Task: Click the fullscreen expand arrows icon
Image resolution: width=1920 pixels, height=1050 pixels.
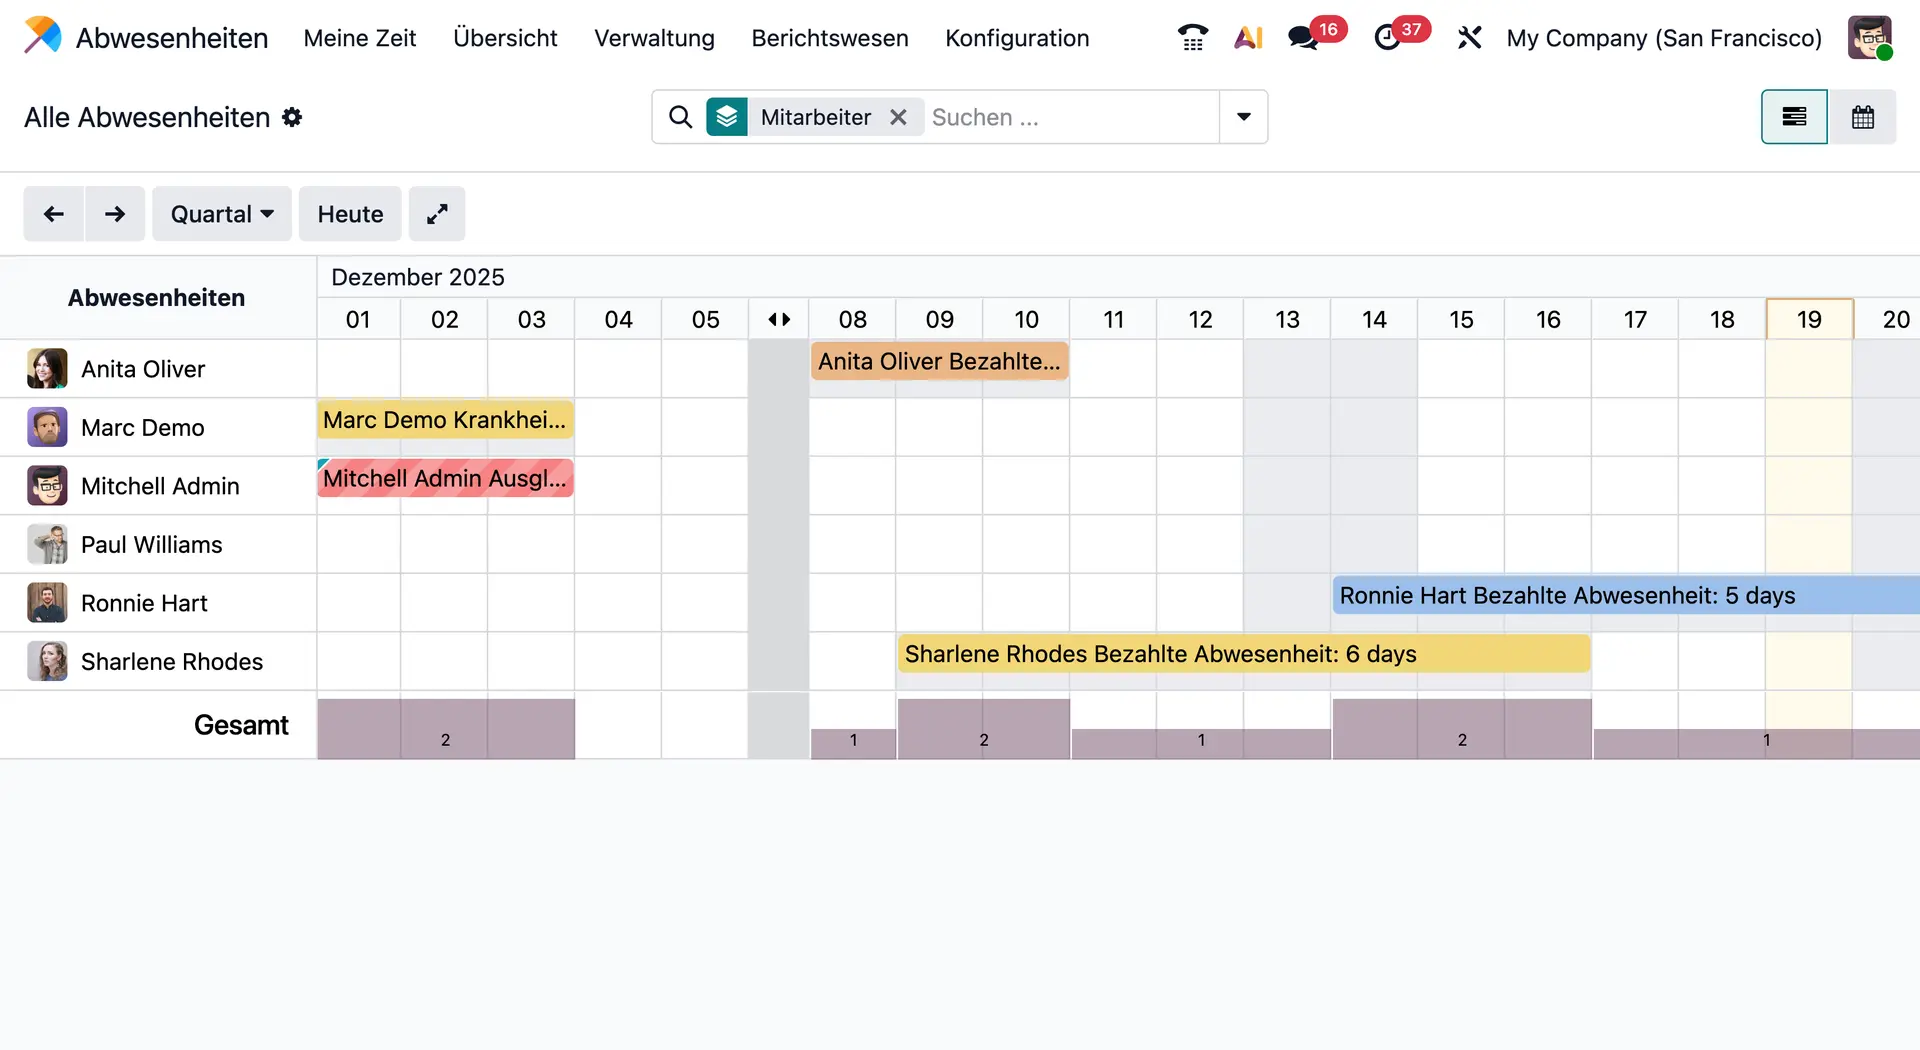Action: pyautogui.click(x=437, y=214)
